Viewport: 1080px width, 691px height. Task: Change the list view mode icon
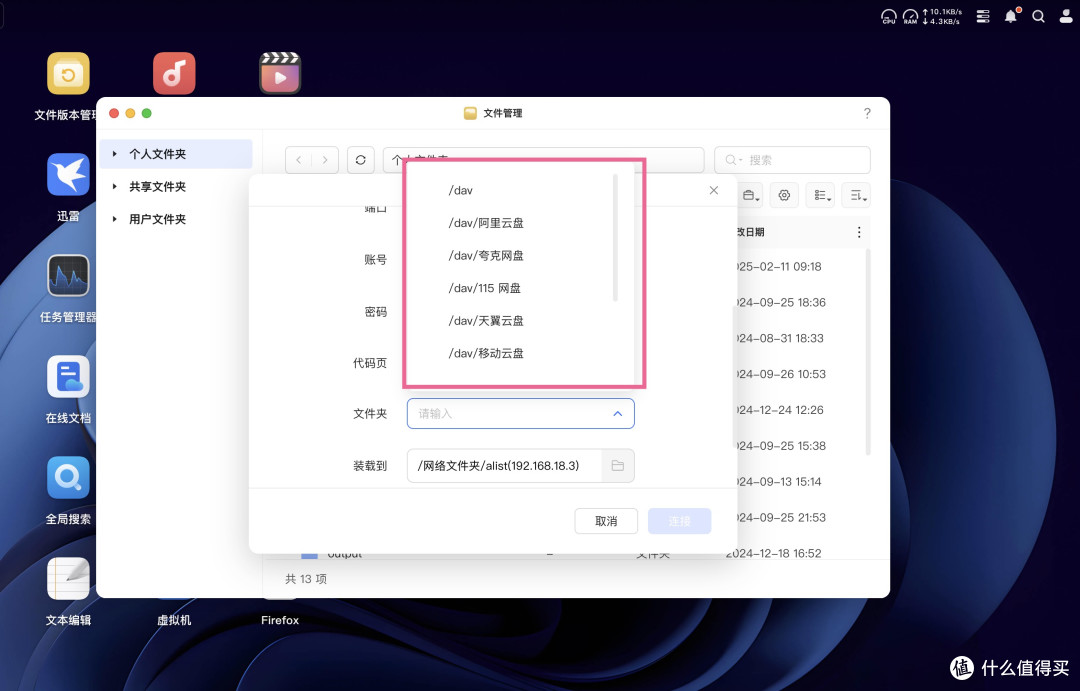point(821,196)
